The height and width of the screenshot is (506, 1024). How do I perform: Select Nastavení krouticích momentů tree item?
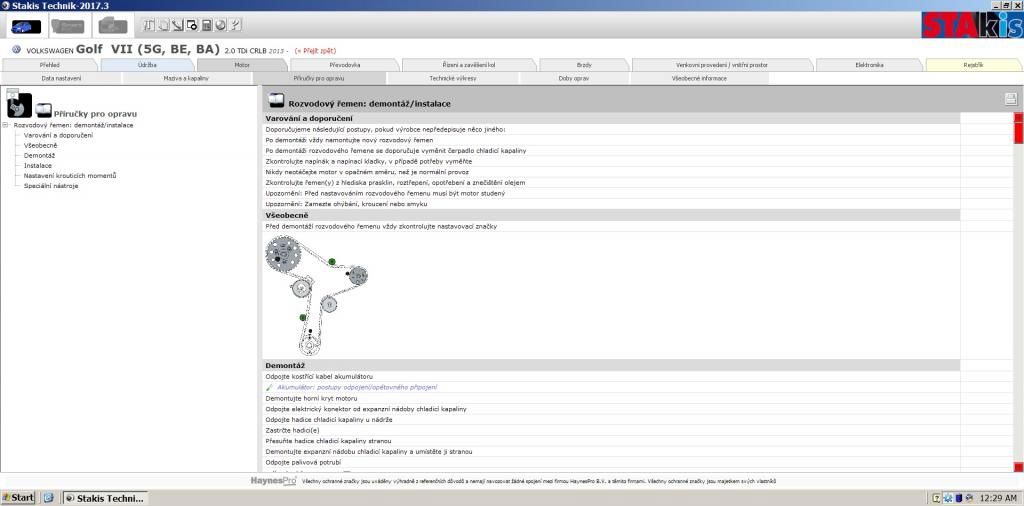pos(70,176)
